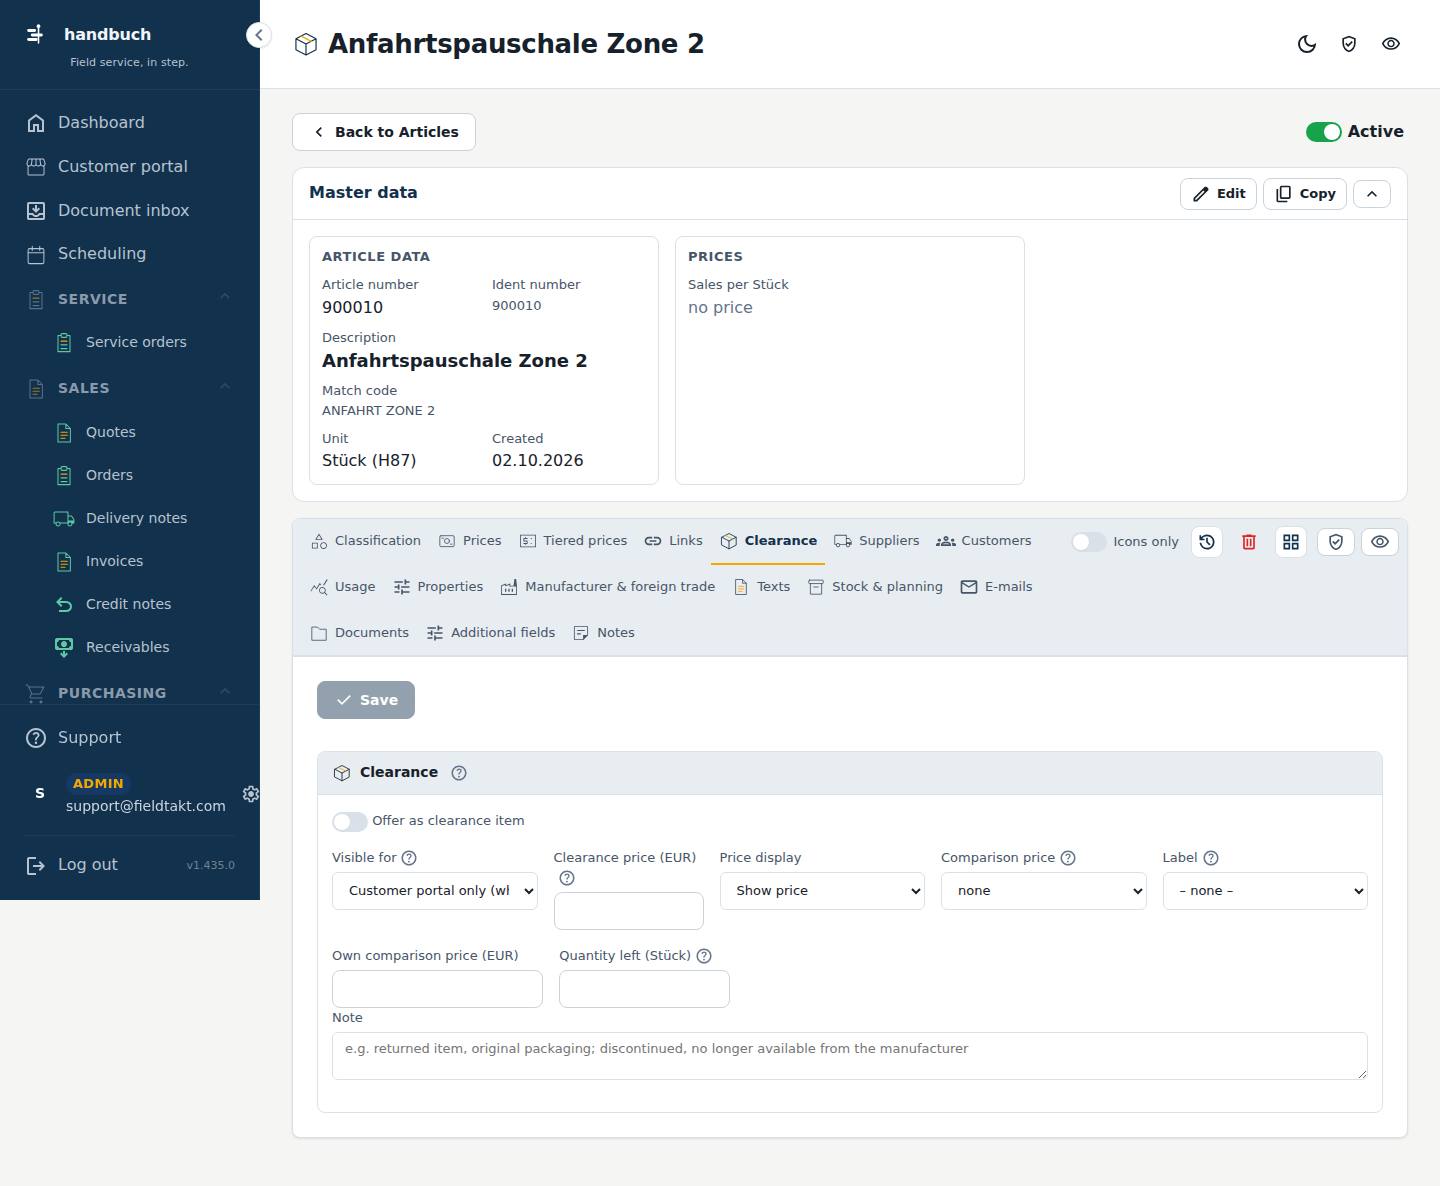
Task: Click Log out in sidebar
Action: (x=87, y=865)
